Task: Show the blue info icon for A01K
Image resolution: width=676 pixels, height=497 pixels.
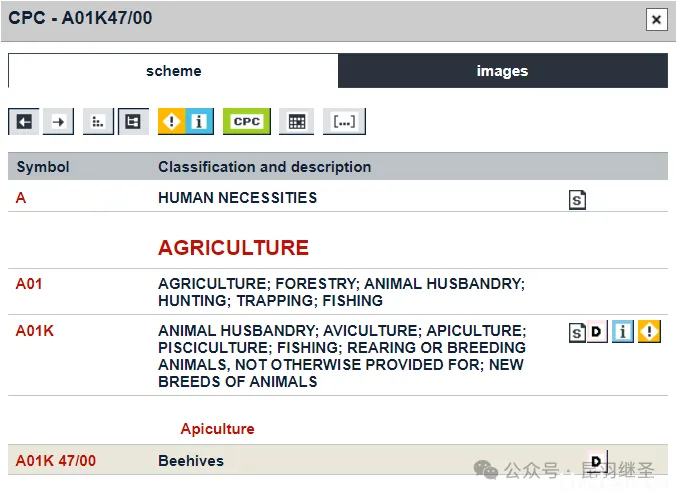Action: pyautogui.click(x=623, y=332)
